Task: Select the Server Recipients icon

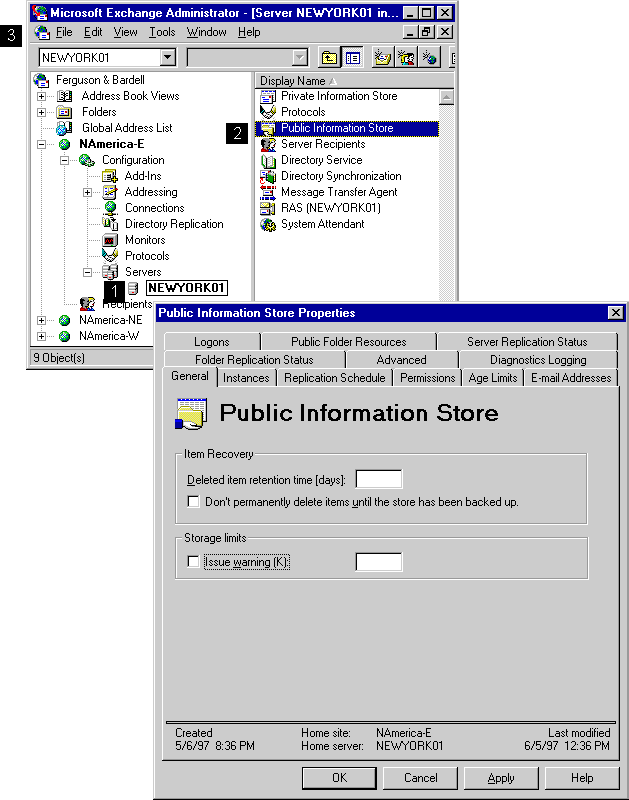Action: coord(268,144)
